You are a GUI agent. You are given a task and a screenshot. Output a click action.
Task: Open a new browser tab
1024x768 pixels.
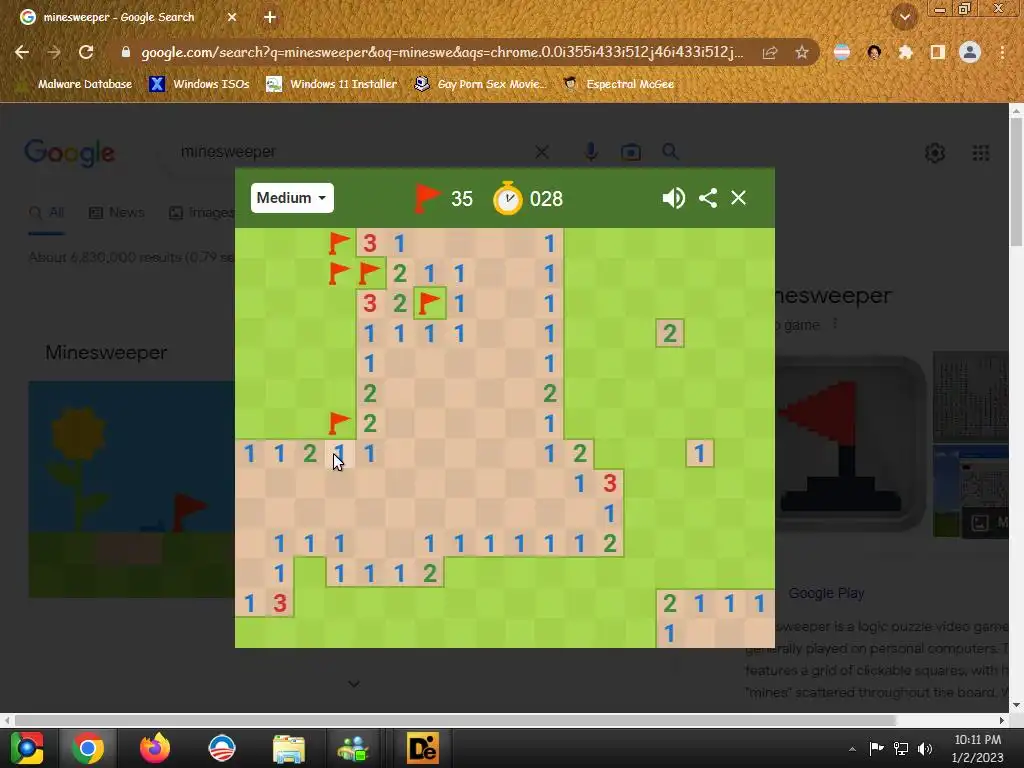point(270,18)
